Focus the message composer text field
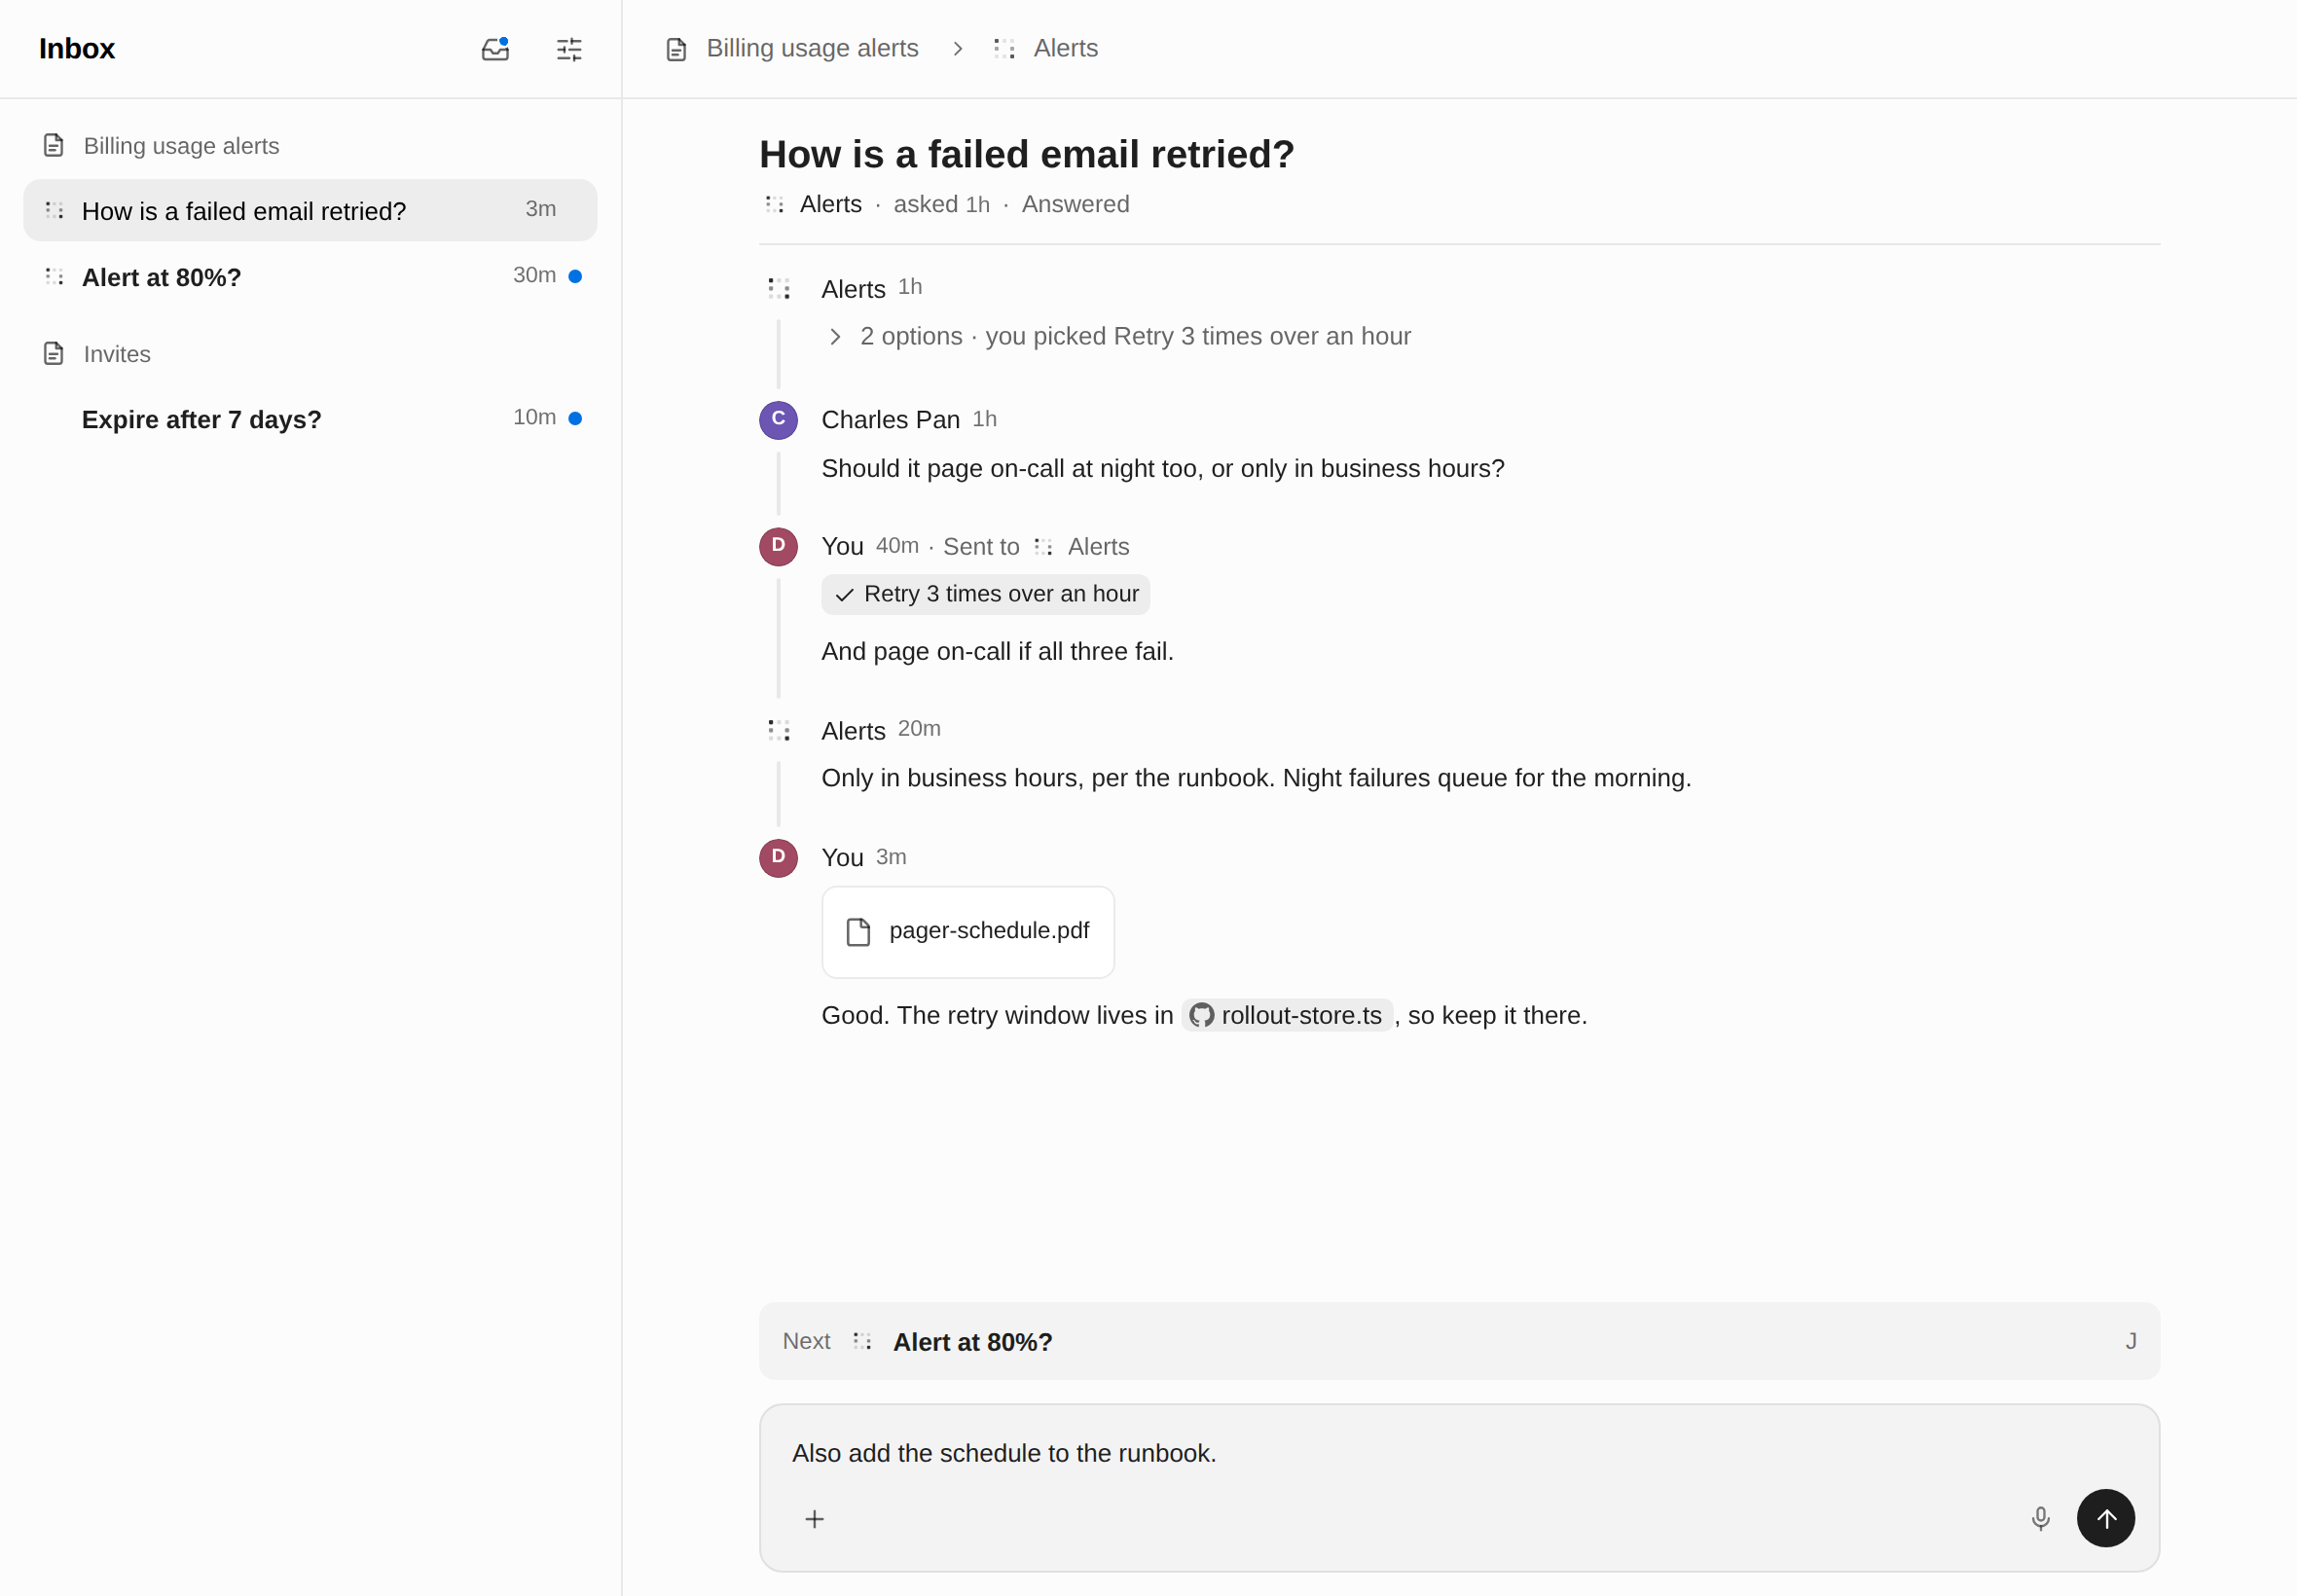This screenshot has height=1596, width=2297. coord(1459,1453)
